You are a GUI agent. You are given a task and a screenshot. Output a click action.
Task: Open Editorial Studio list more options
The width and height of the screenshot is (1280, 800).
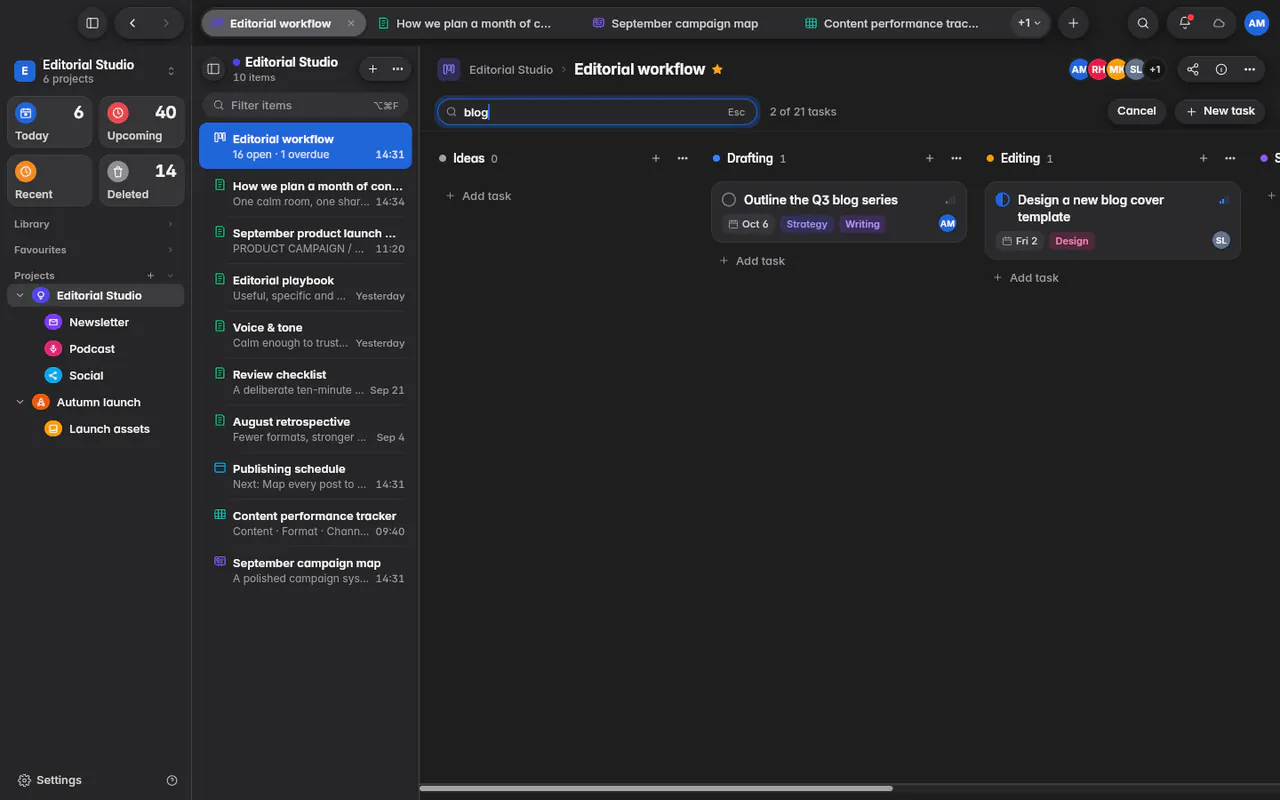[x=398, y=69]
